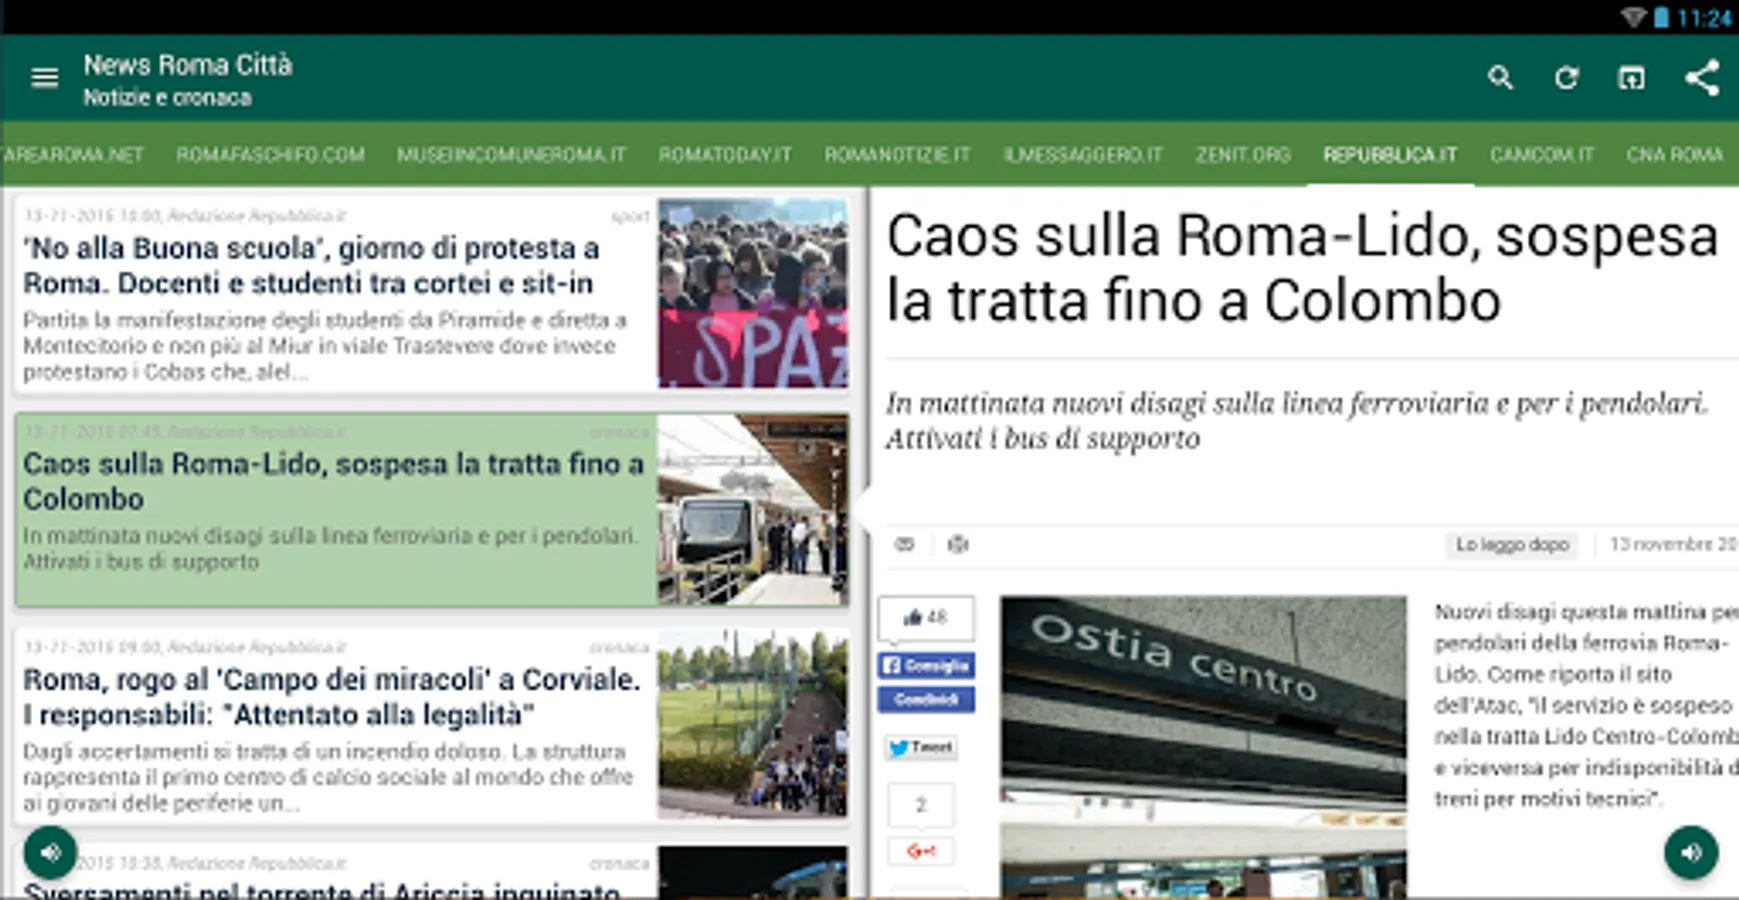1739x900 pixels.
Task: Share the app via share icon
Action: coord(1702,78)
